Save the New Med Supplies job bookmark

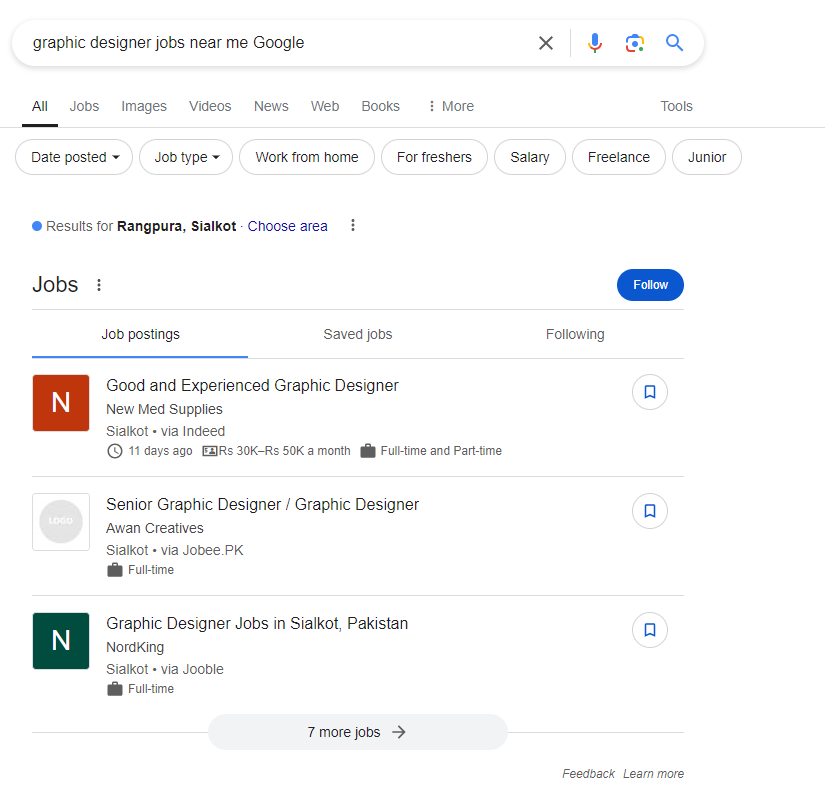(x=649, y=392)
